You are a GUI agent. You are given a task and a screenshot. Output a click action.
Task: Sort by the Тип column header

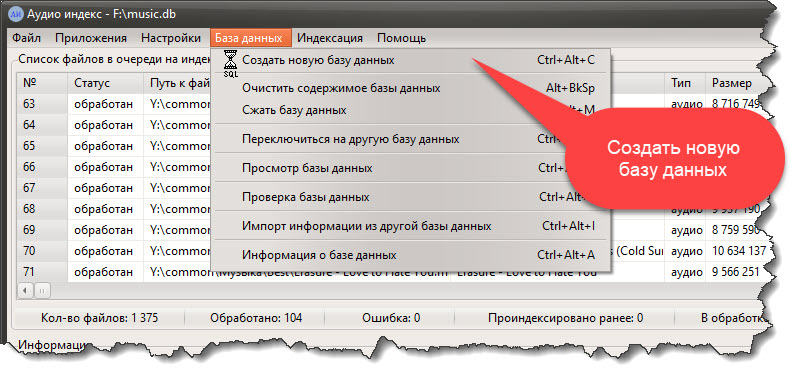tap(685, 83)
